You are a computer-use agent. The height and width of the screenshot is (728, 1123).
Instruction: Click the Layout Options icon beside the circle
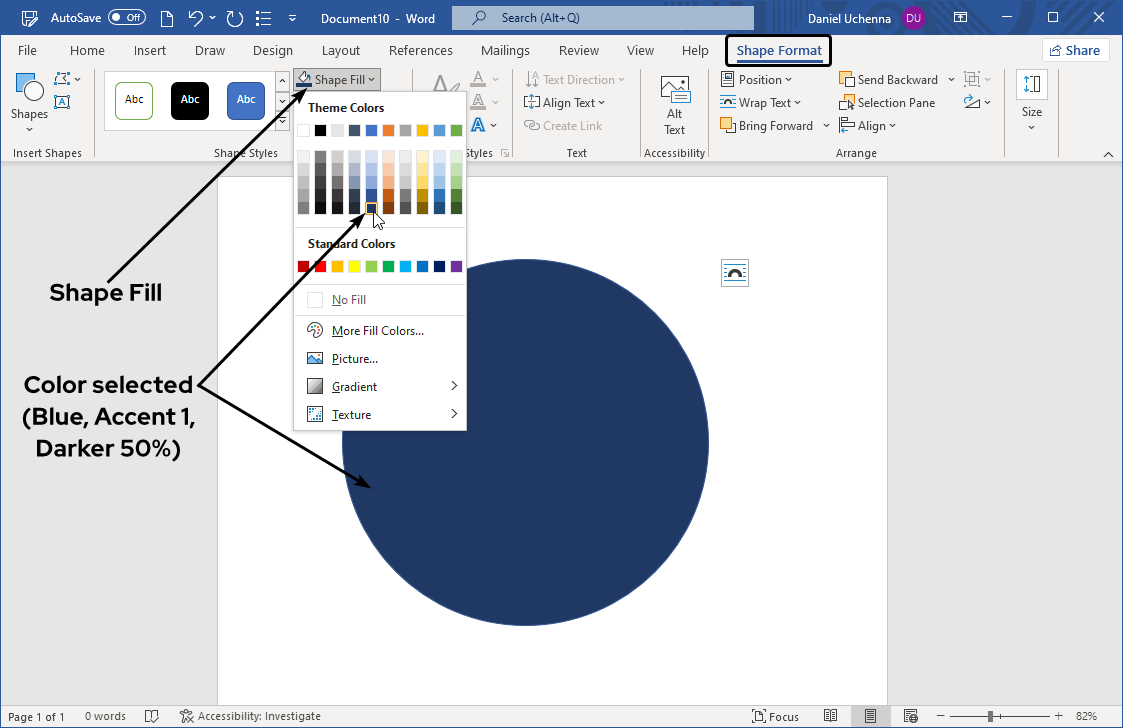click(x=735, y=273)
